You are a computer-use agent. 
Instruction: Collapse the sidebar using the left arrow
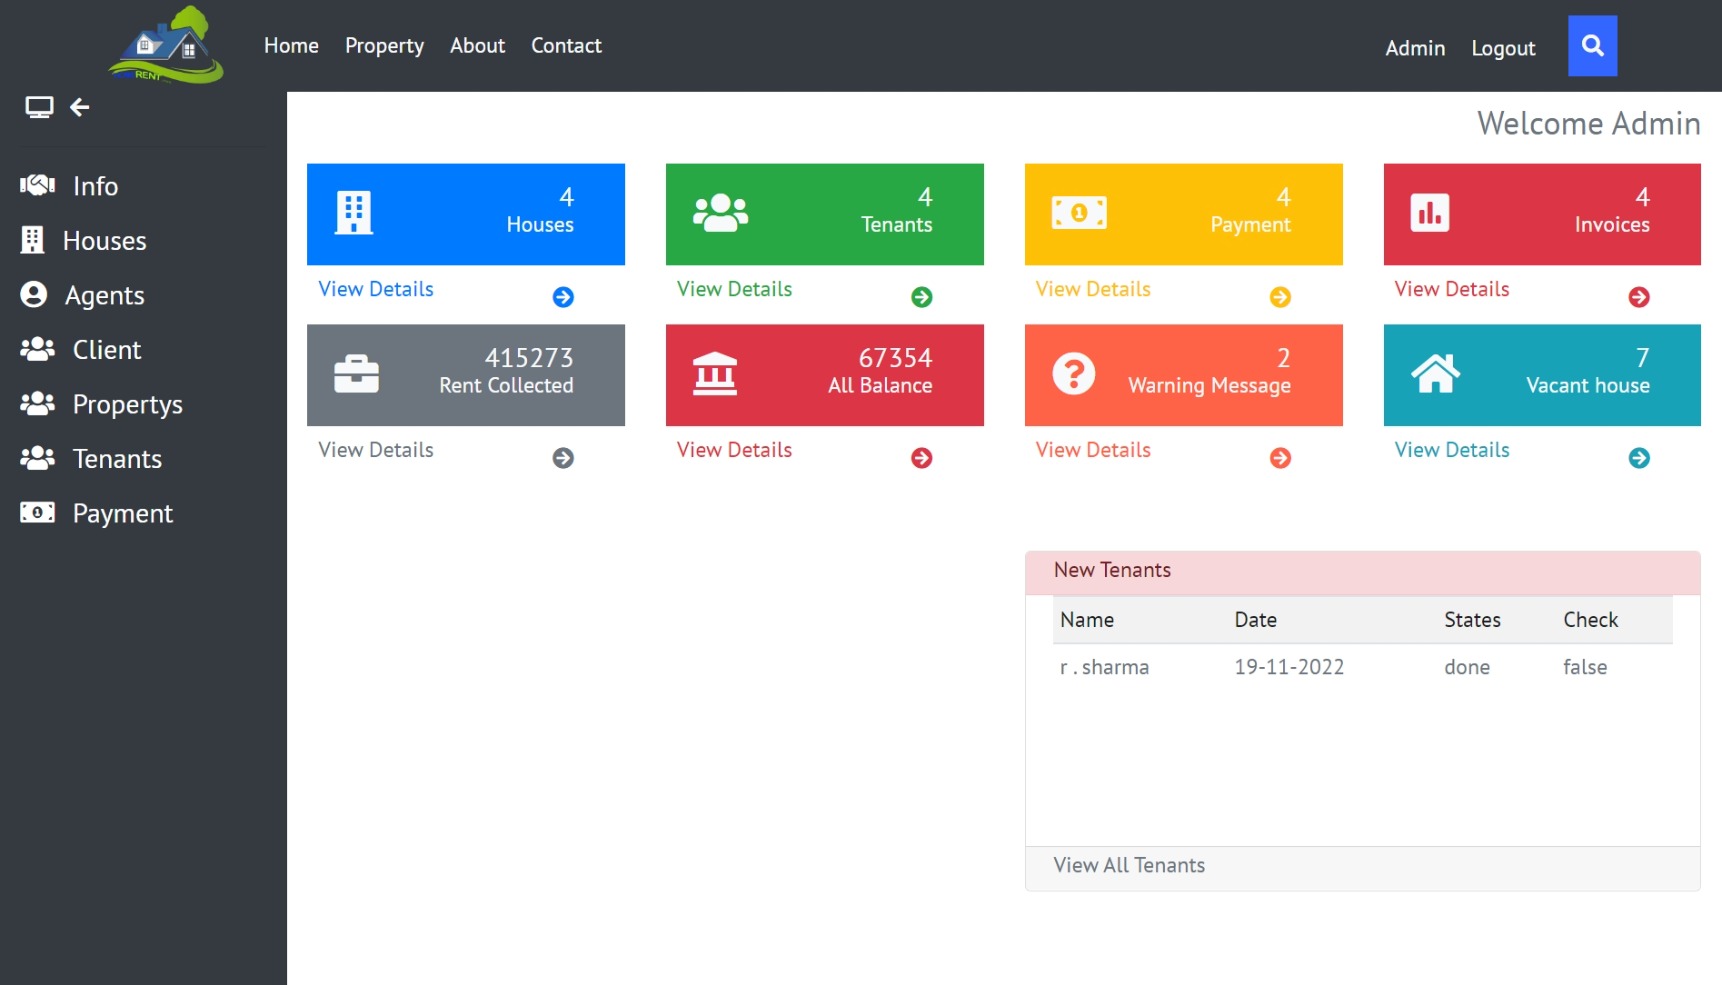[79, 107]
